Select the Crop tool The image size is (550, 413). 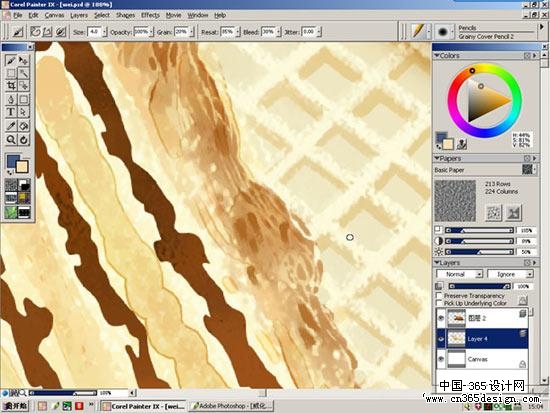pos(11,85)
